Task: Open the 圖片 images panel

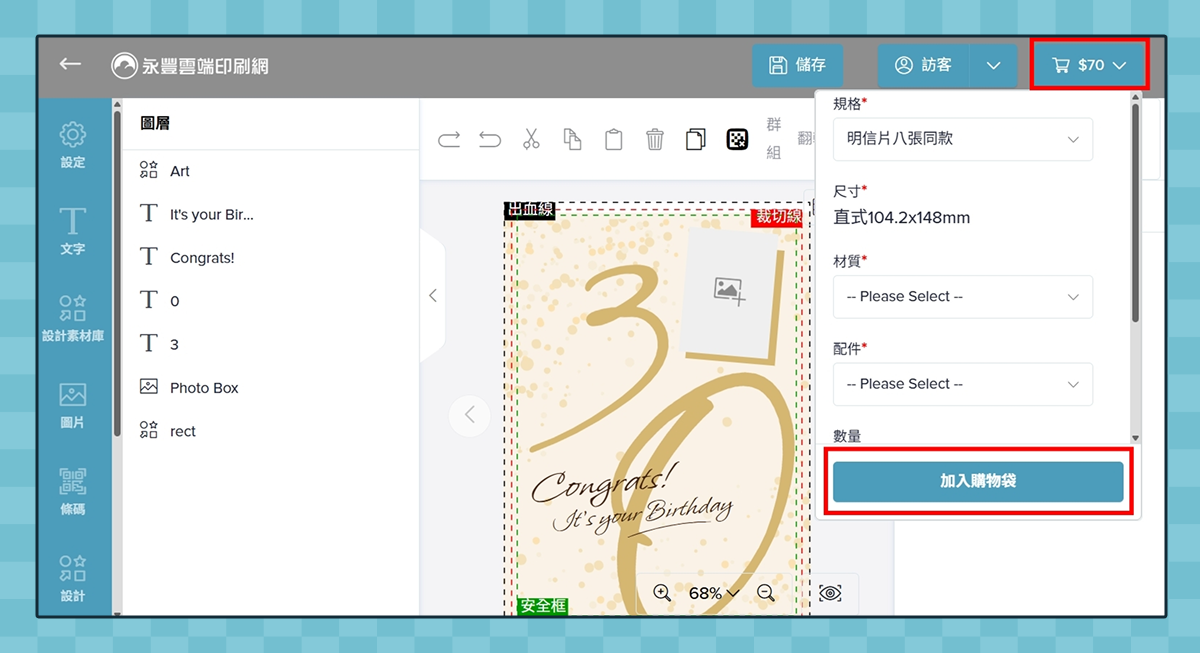Action: (73, 405)
